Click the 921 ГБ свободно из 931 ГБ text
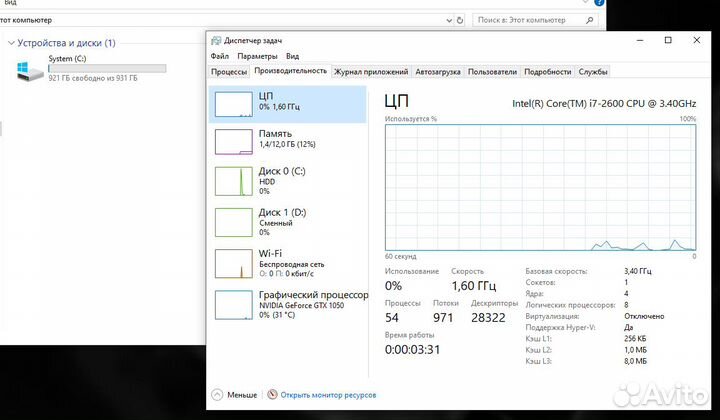 click(93, 78)
